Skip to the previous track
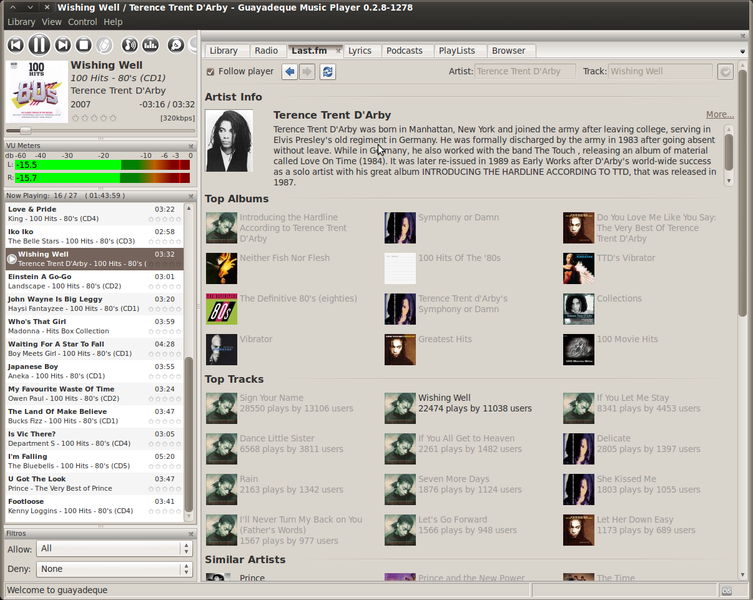753x600 pixels. 15,45
